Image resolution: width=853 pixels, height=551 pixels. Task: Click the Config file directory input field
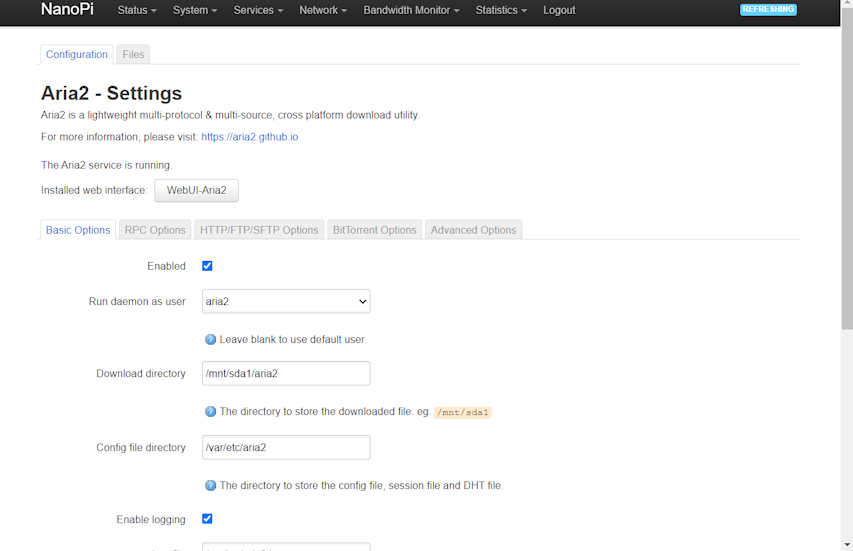click(x=286, y=448)
